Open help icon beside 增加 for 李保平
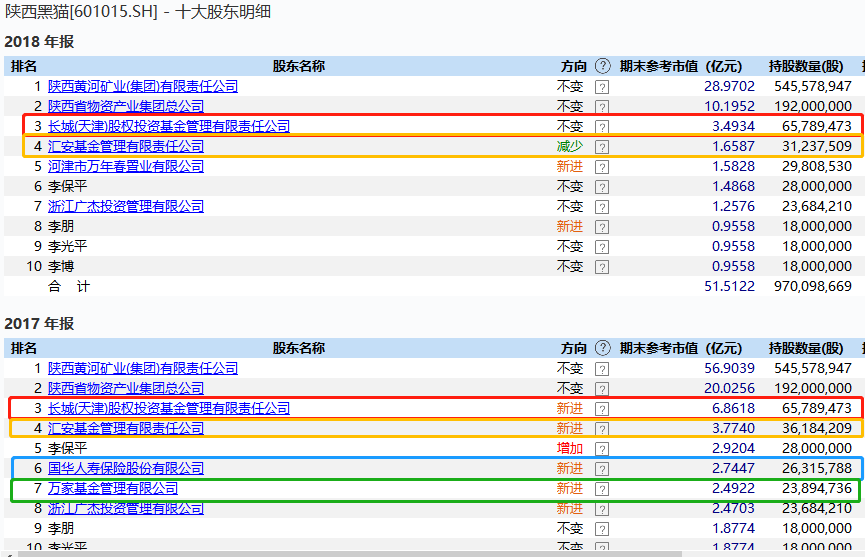This screenshot has height=557, width=865. (602, 449)
